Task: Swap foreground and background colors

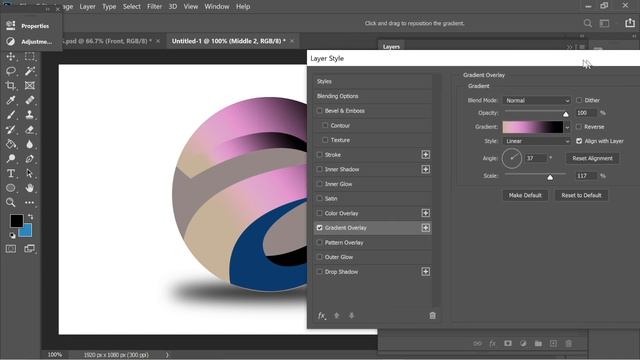Action: tap(31, 217)
